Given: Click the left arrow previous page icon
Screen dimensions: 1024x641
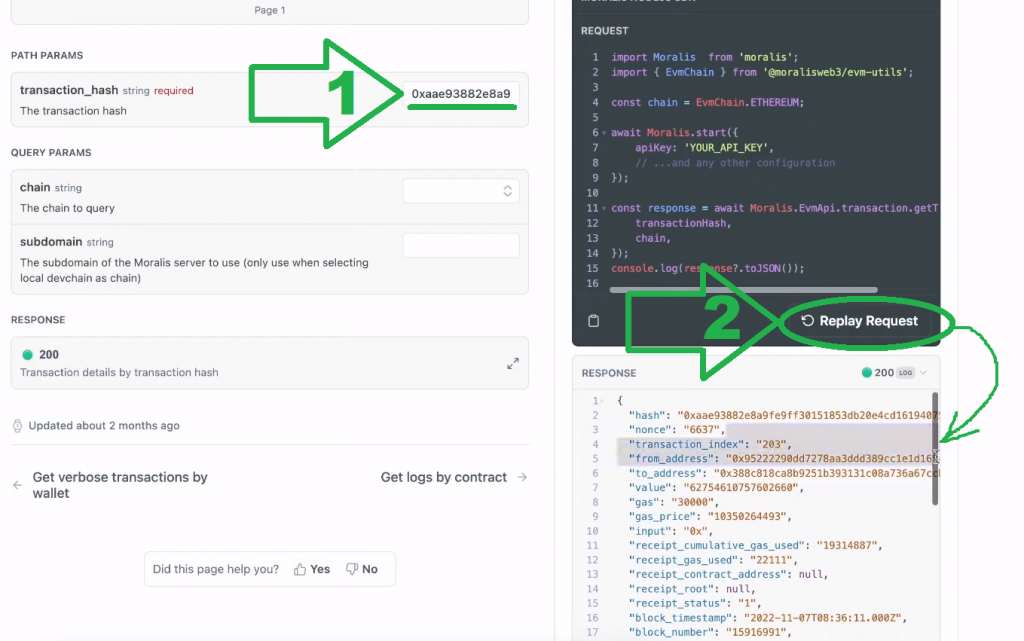Looking at the screenshot, I should pos(17,485).
